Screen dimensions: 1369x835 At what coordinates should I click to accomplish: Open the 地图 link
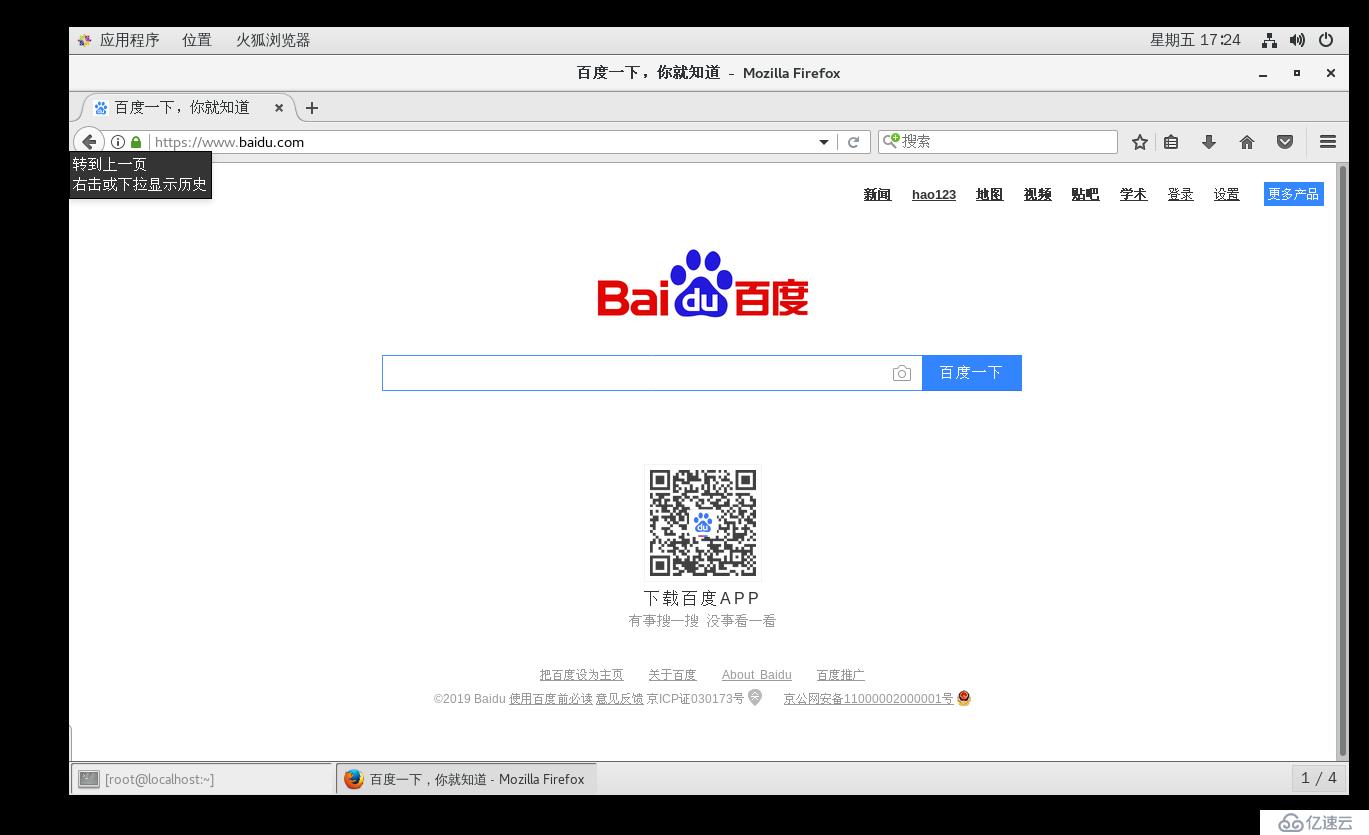pyautogui.click(x=989, y=195)
